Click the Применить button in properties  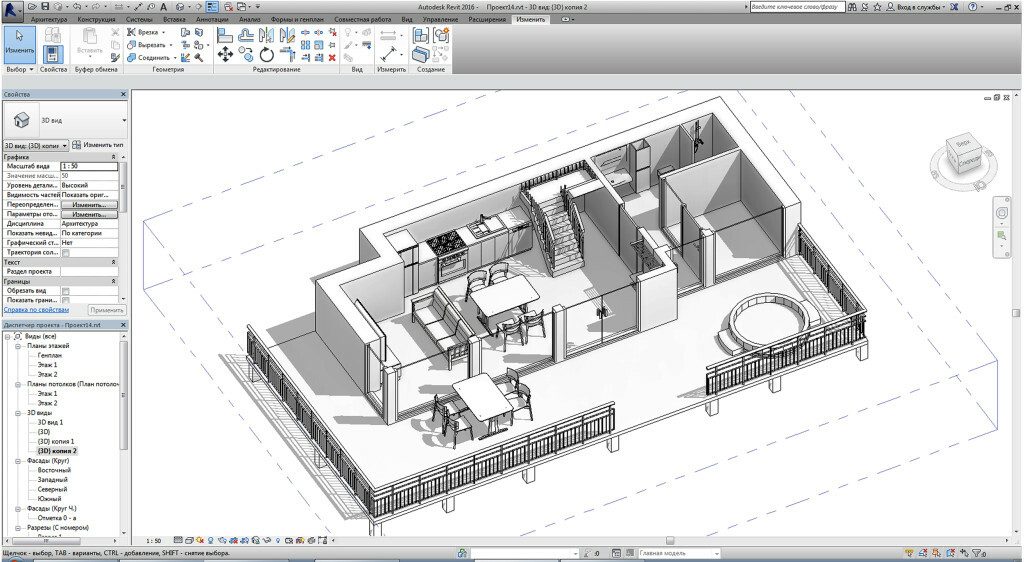click(x=106, y=310)
